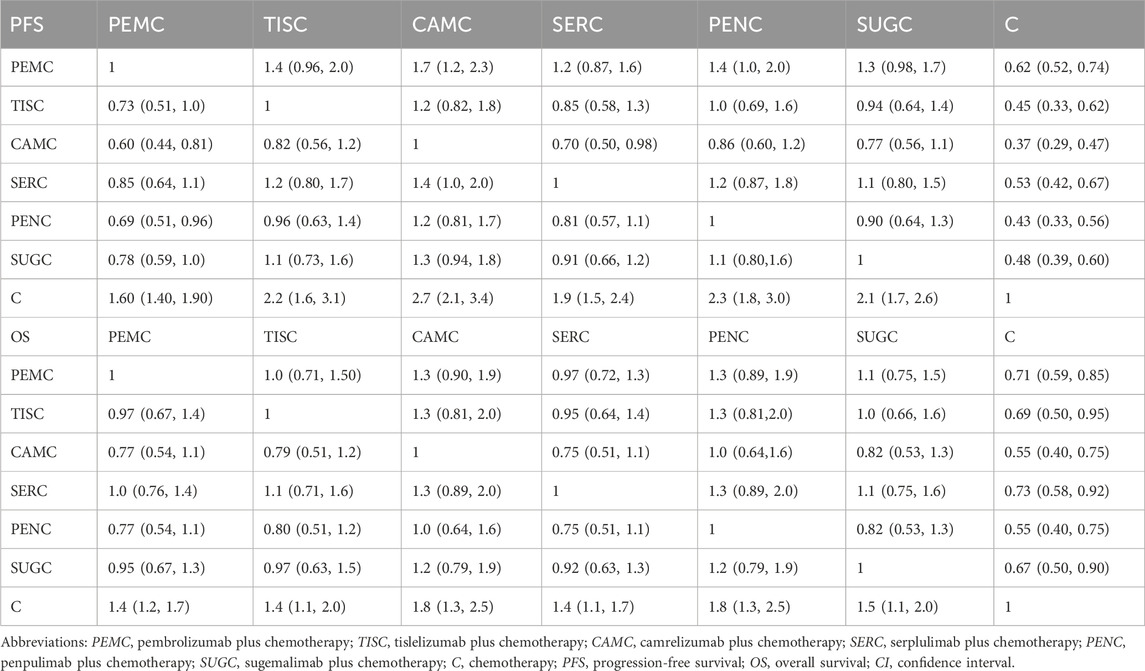
Task: Click the PENC column header in the top row
Action: 735,24
